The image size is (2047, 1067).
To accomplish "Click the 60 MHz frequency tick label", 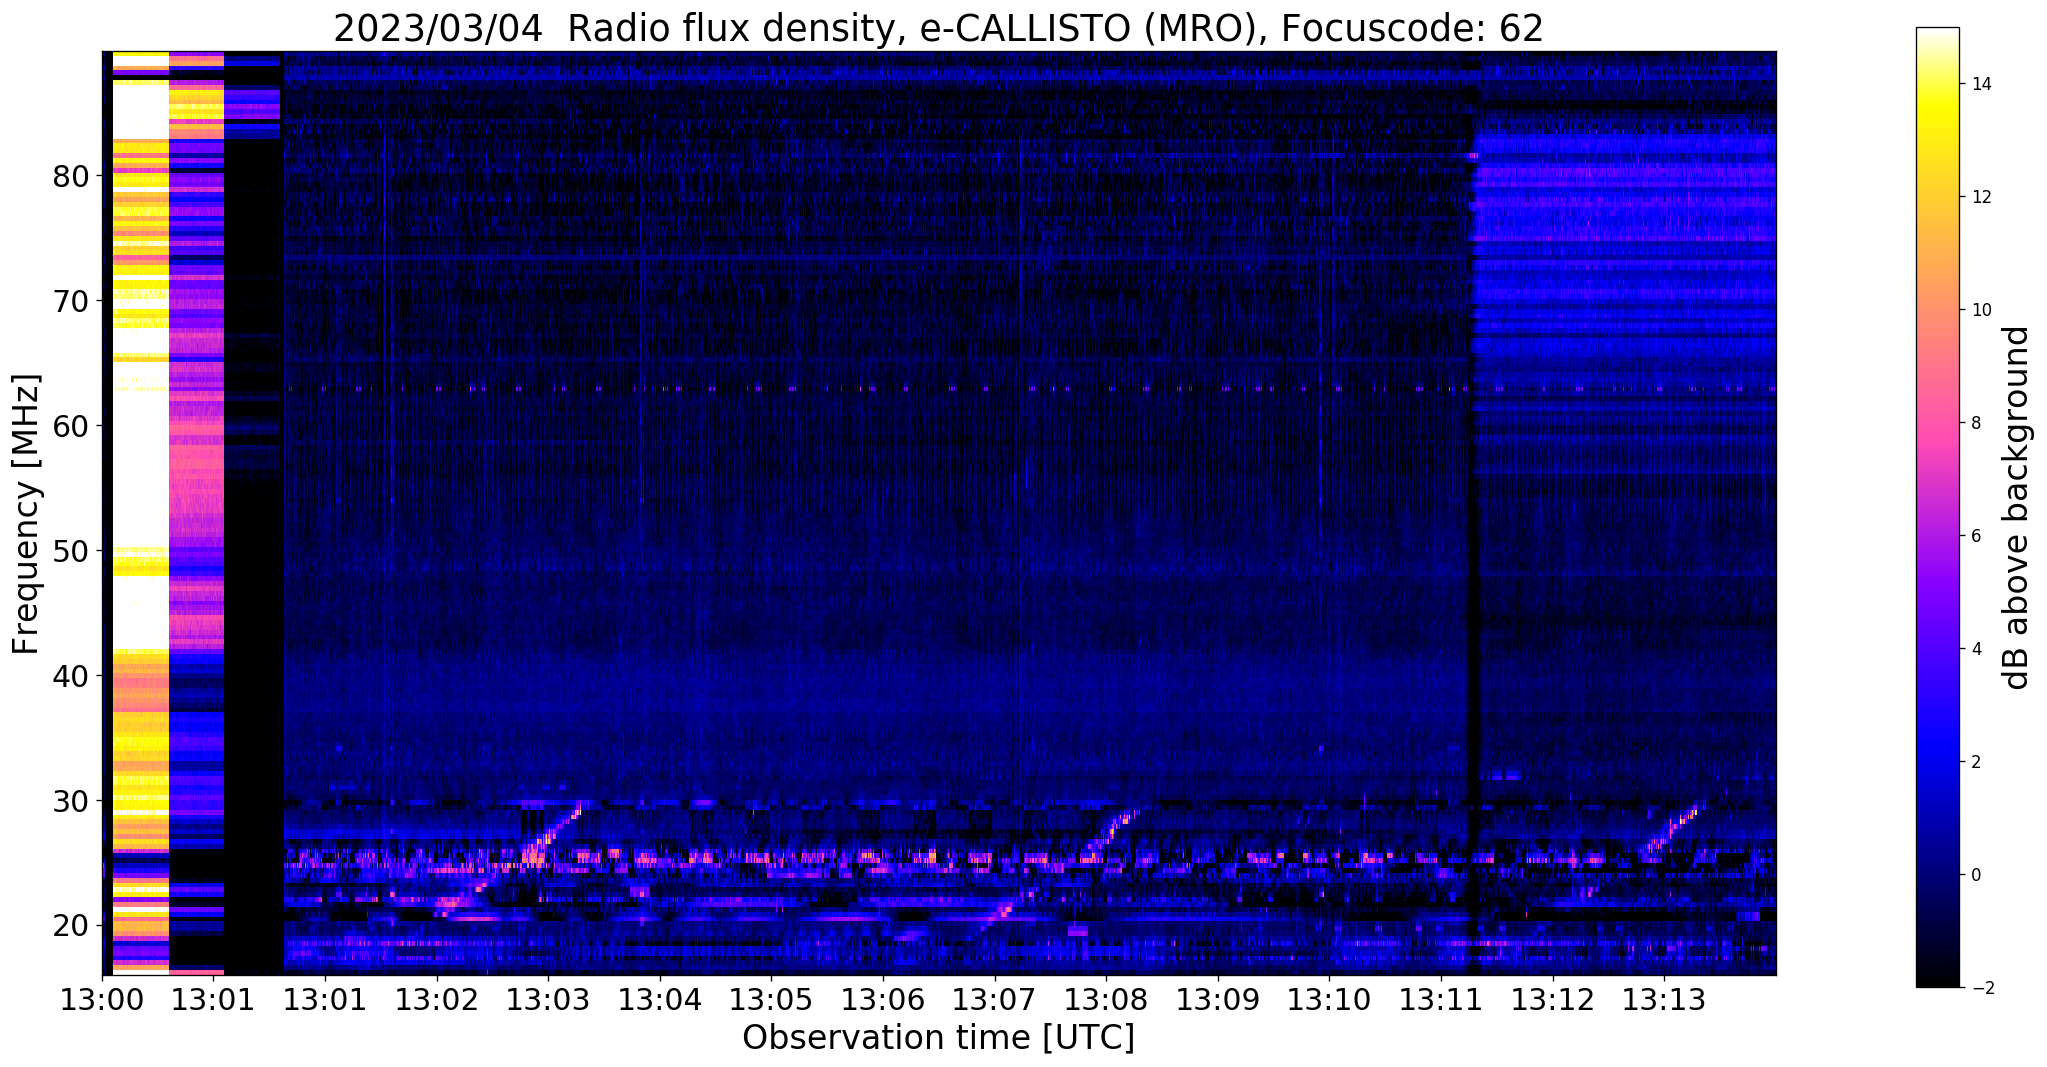I will point(71,426).
